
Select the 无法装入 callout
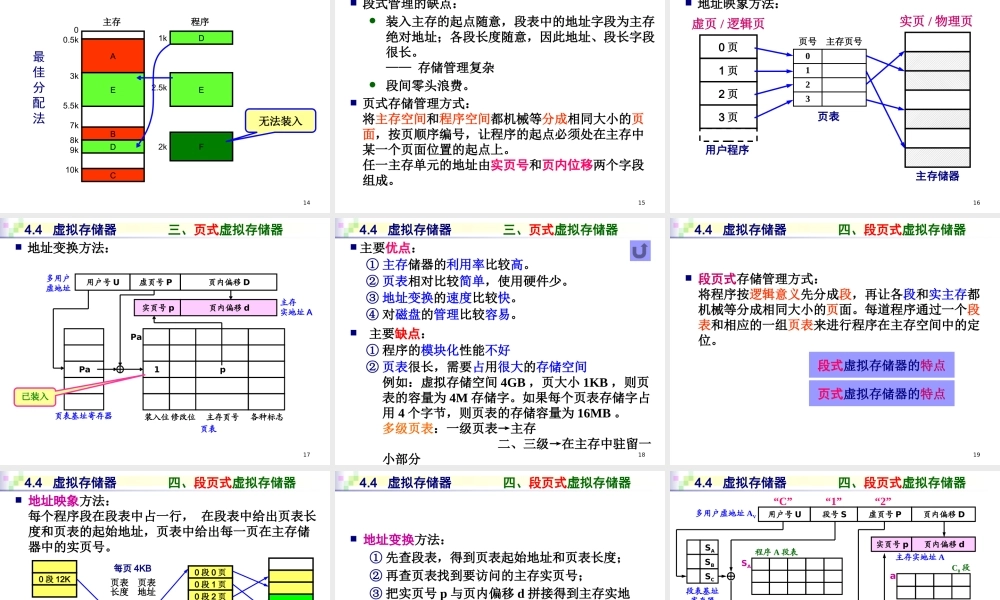(280, 121)
